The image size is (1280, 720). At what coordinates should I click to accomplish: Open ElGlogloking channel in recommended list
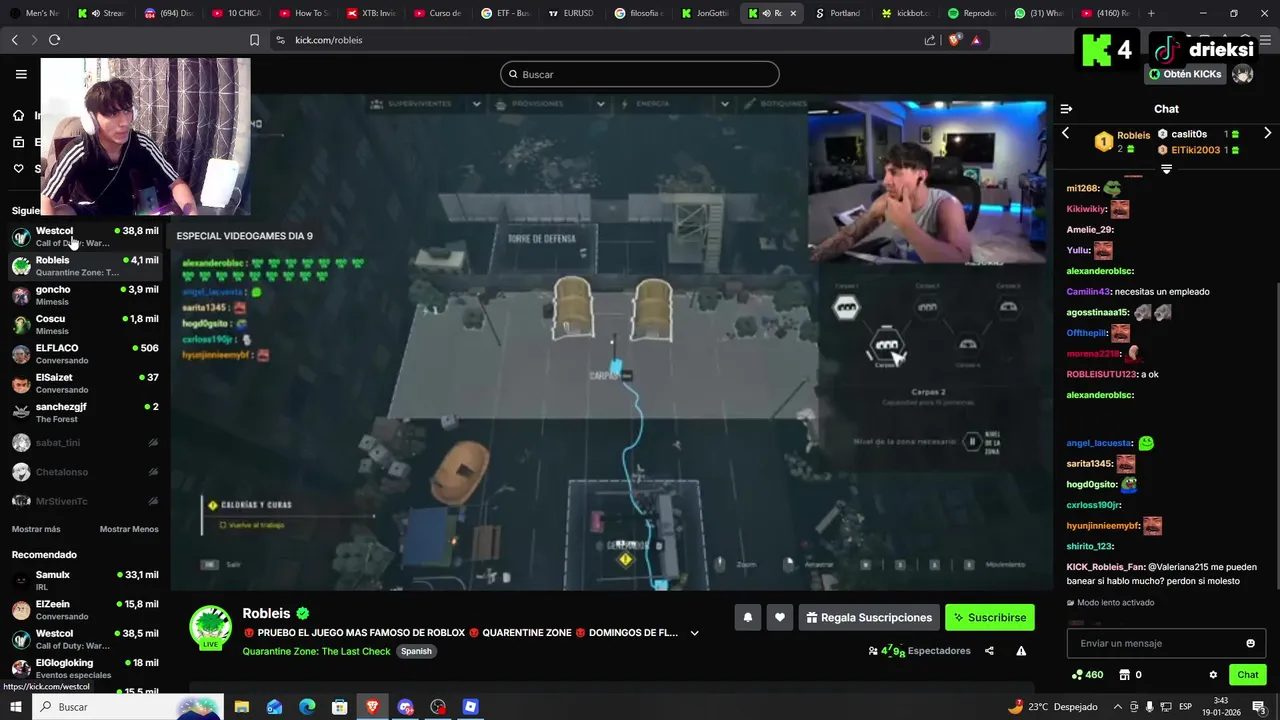click(x=85, y=668)
